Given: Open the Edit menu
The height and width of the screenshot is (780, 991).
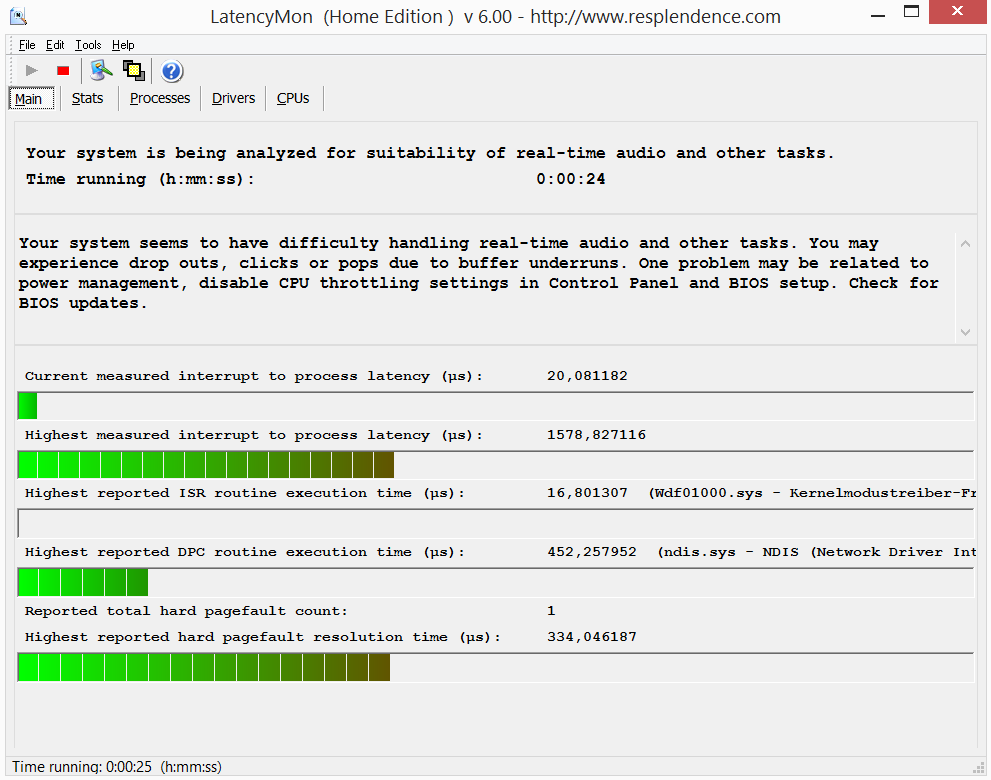Looking at the screenshot, I should click(x=55, y=45).
